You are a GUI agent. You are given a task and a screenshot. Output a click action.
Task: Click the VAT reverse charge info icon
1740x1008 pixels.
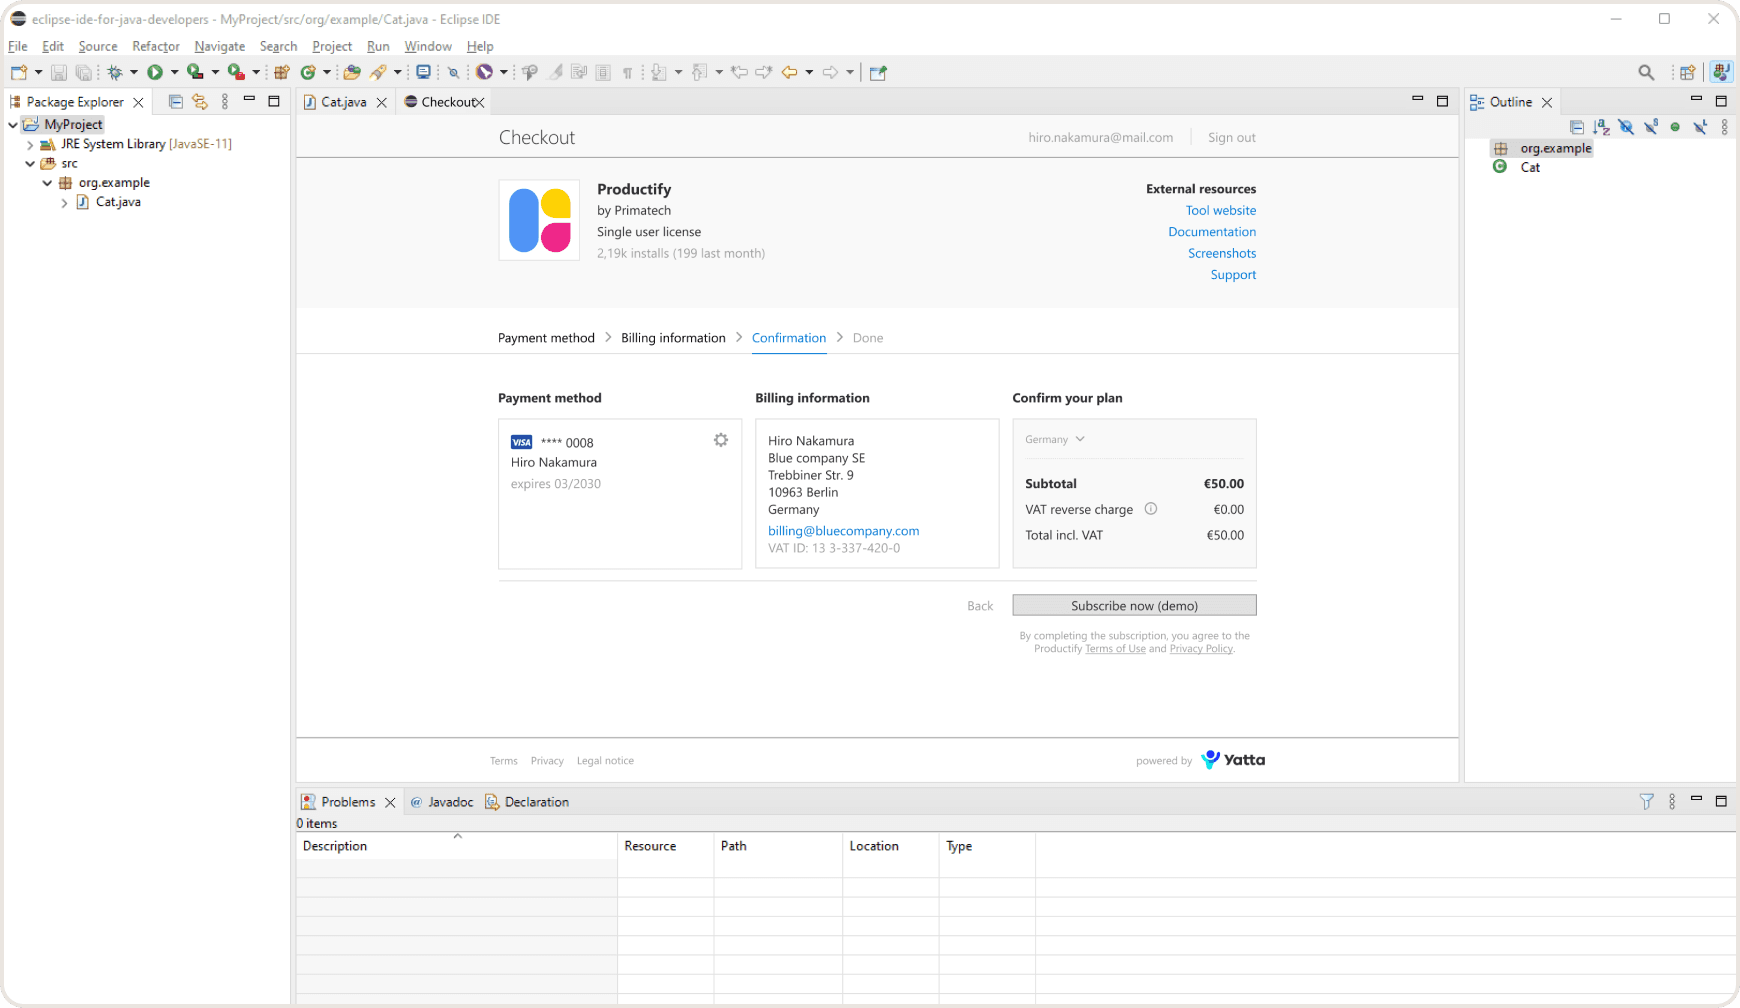click(1151, 509)
